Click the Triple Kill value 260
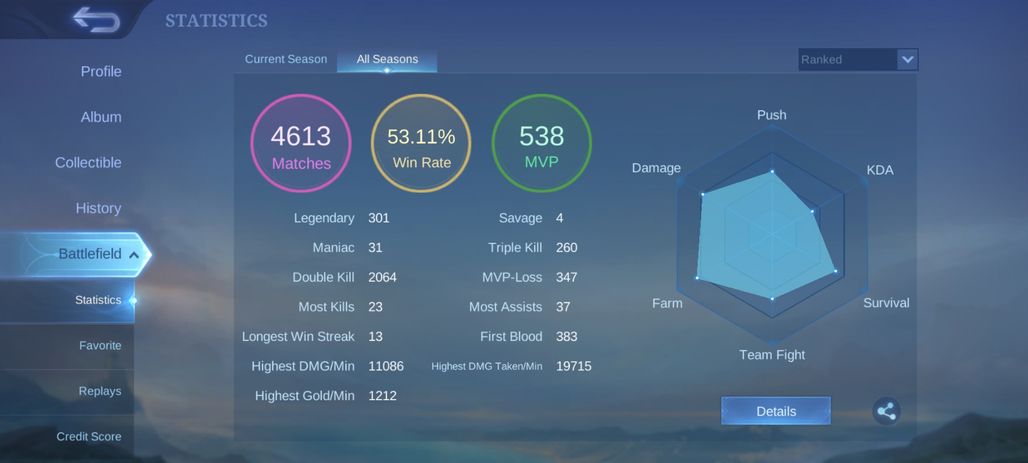Screen dimensions: 1028x463 [566, 247]
